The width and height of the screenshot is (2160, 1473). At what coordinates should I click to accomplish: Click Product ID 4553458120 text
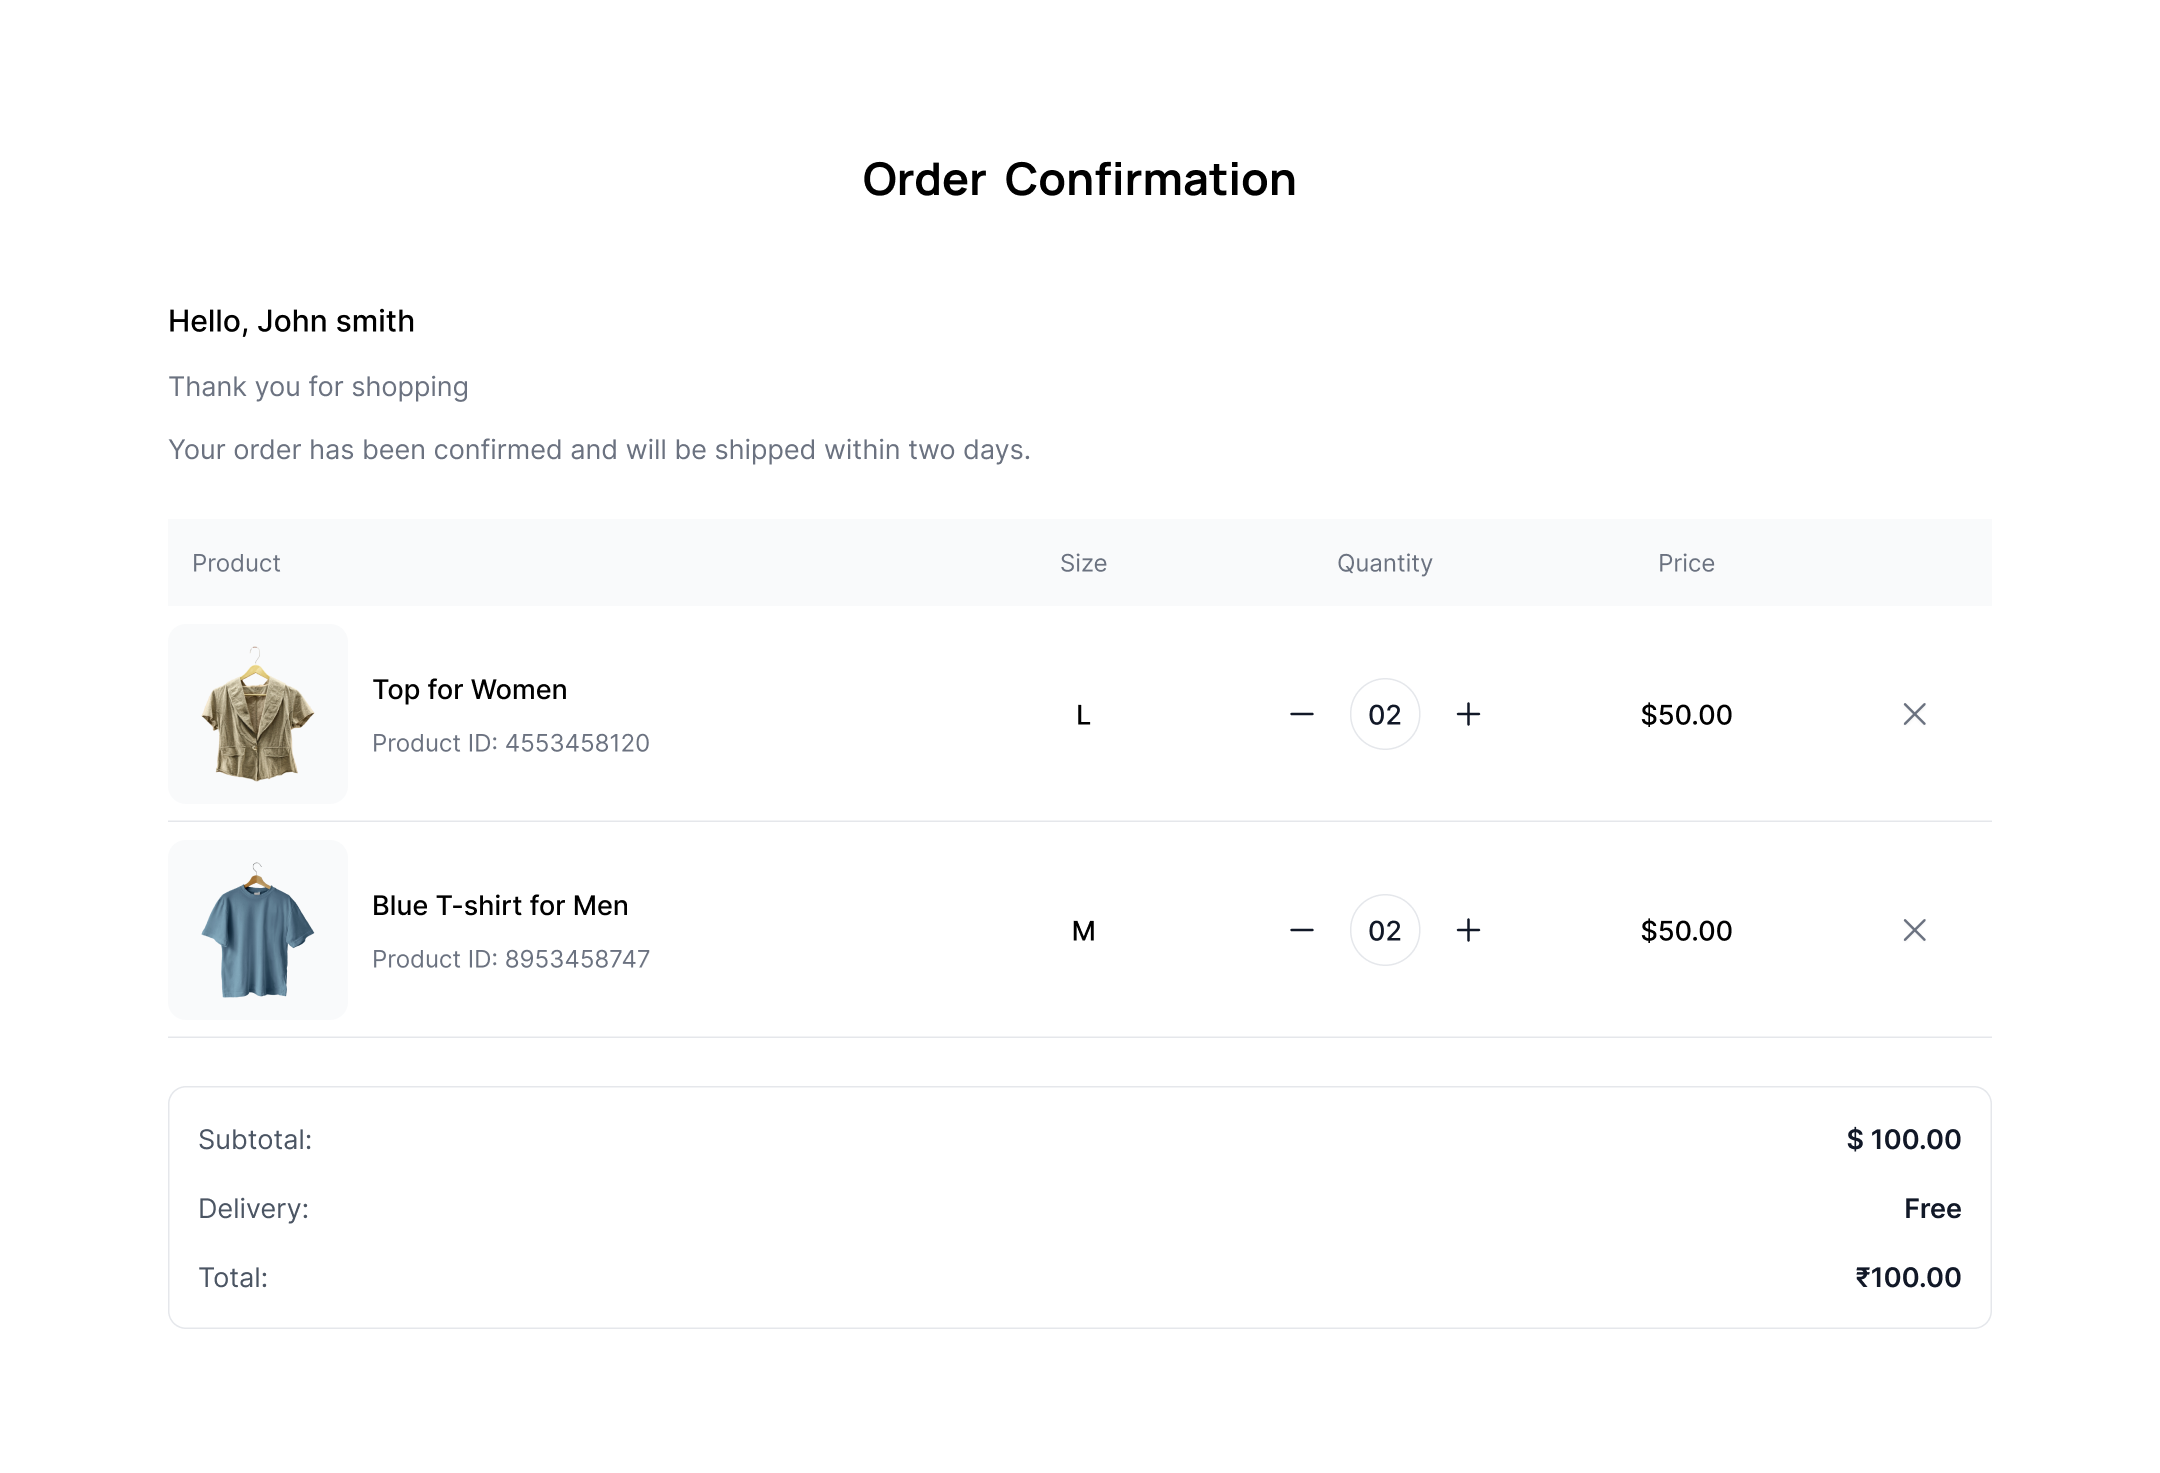[511, 743]
